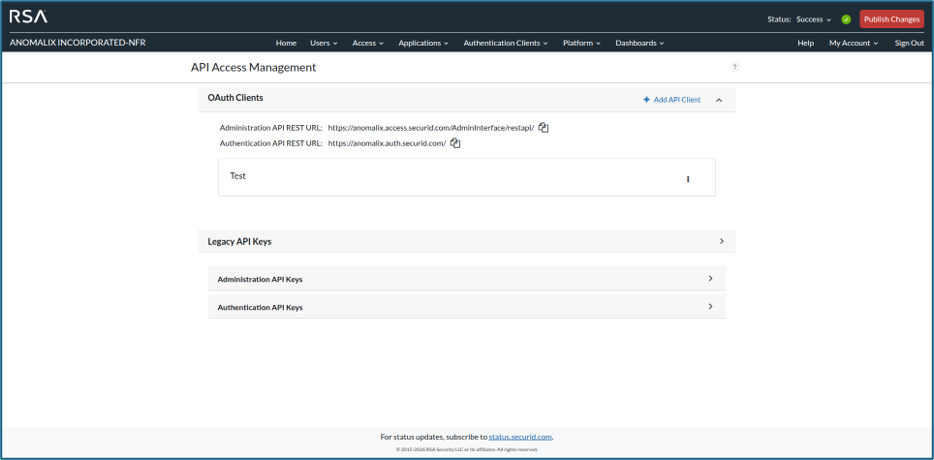The height and width of the screenshot is (460, 934).
Task: Open the Access menu
Action: click(x=368, y=43)
